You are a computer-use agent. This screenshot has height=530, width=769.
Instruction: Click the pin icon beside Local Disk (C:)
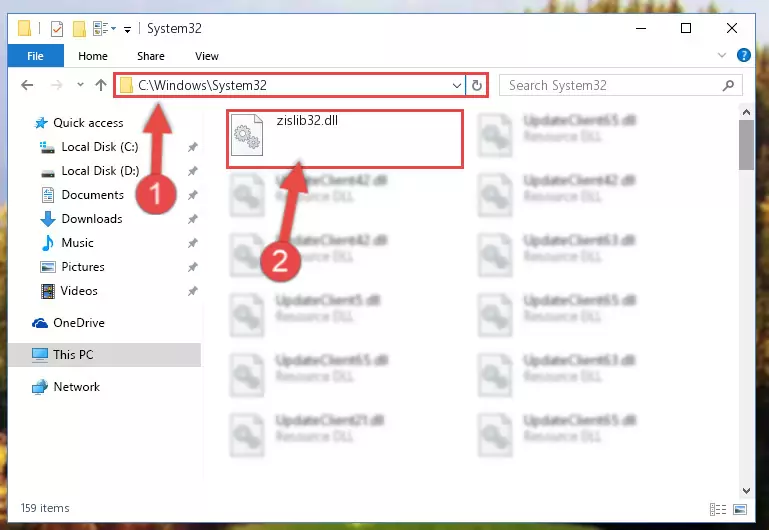193,147
